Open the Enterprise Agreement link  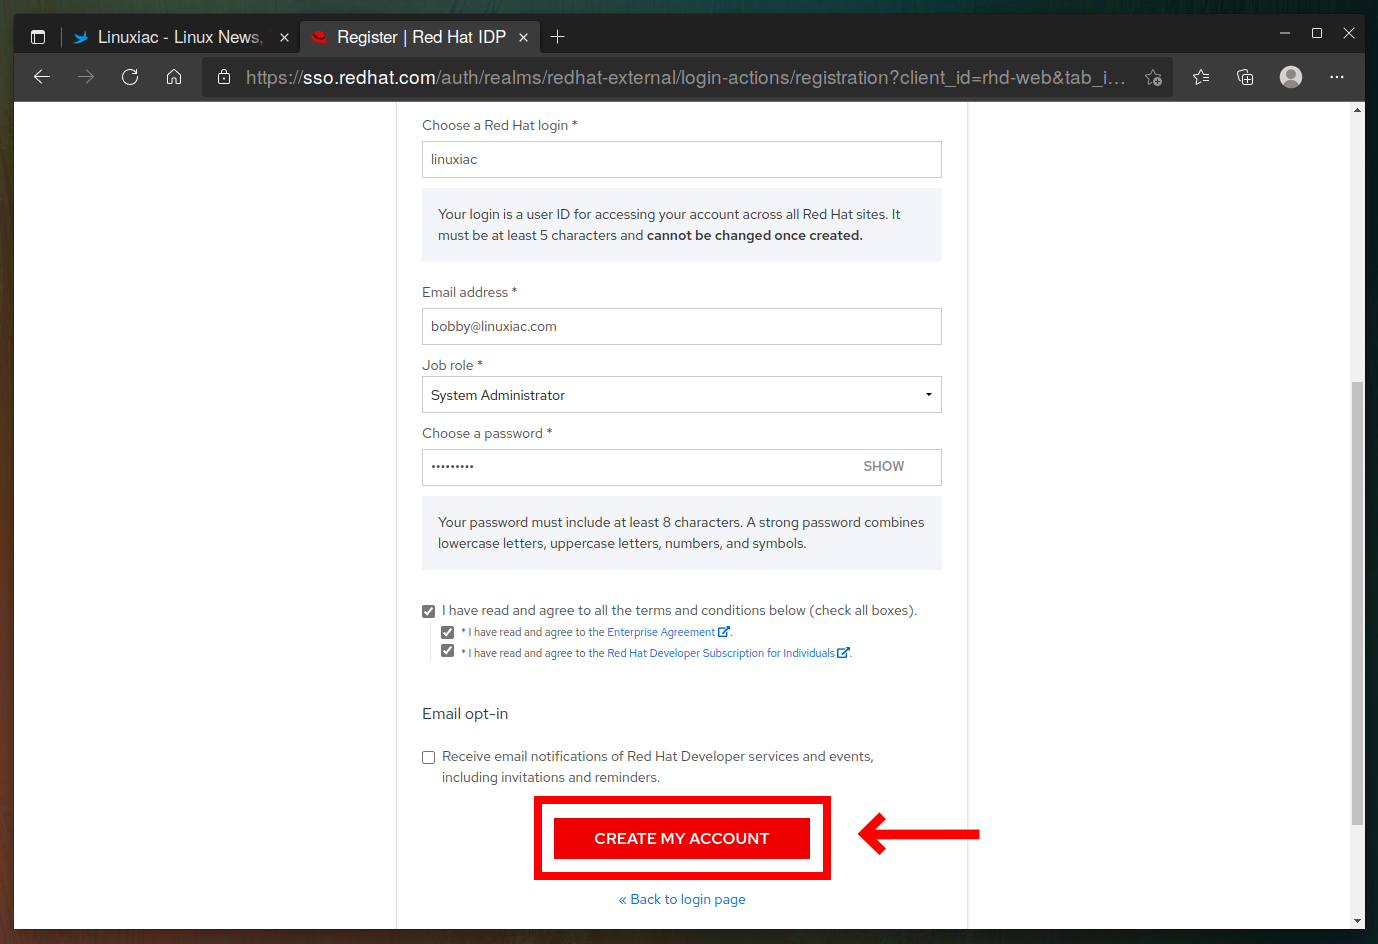[x=661, y=632]
